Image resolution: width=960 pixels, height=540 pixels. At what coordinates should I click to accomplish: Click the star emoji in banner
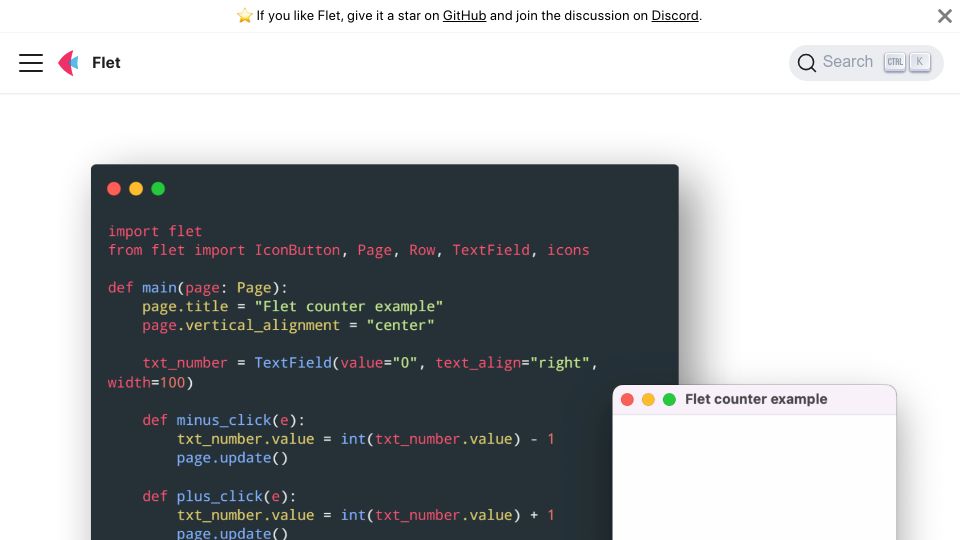pyautogui.click(x=244, y=16)
